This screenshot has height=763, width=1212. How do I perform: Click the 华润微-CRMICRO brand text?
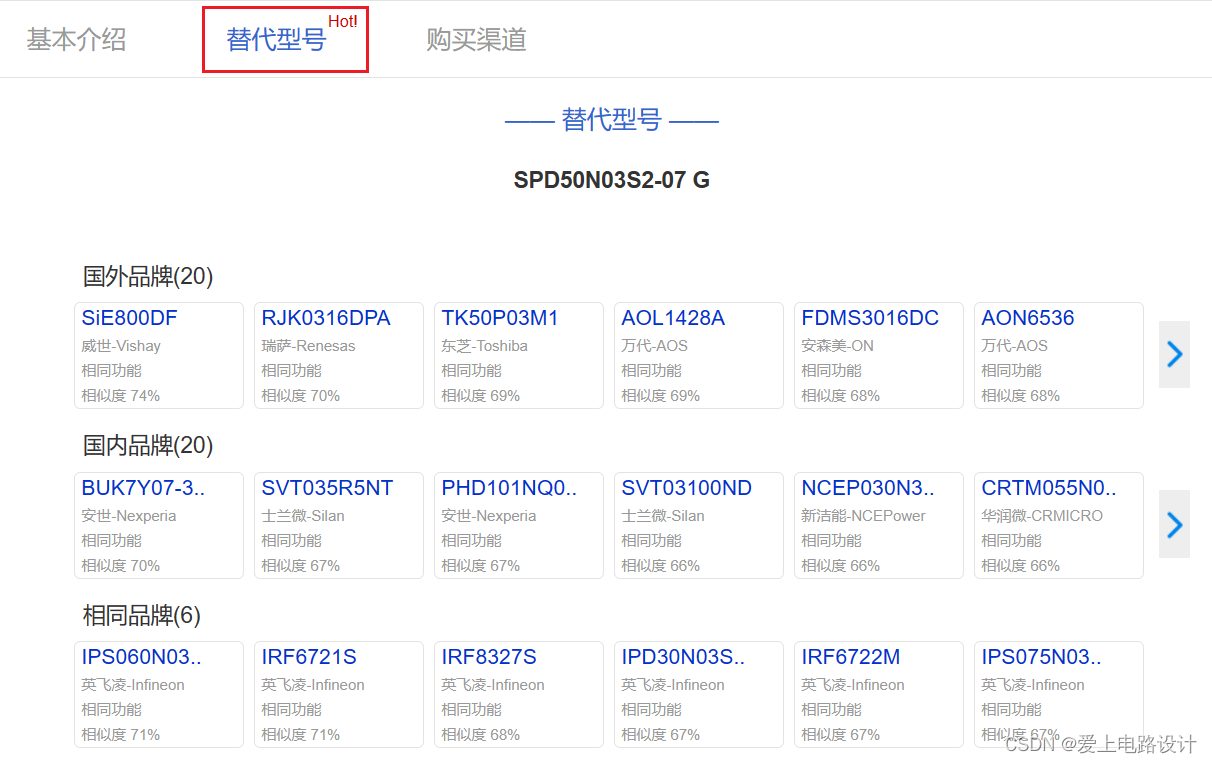[1042, 516]
